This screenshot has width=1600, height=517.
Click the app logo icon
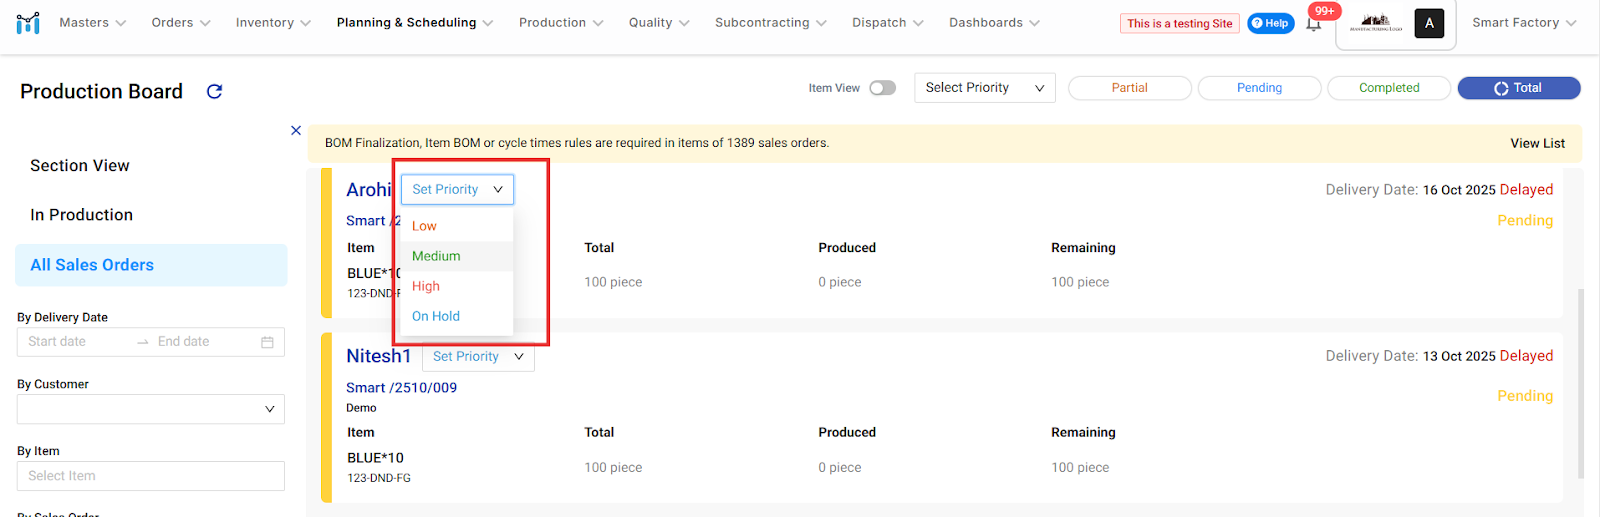pos(28,22)
